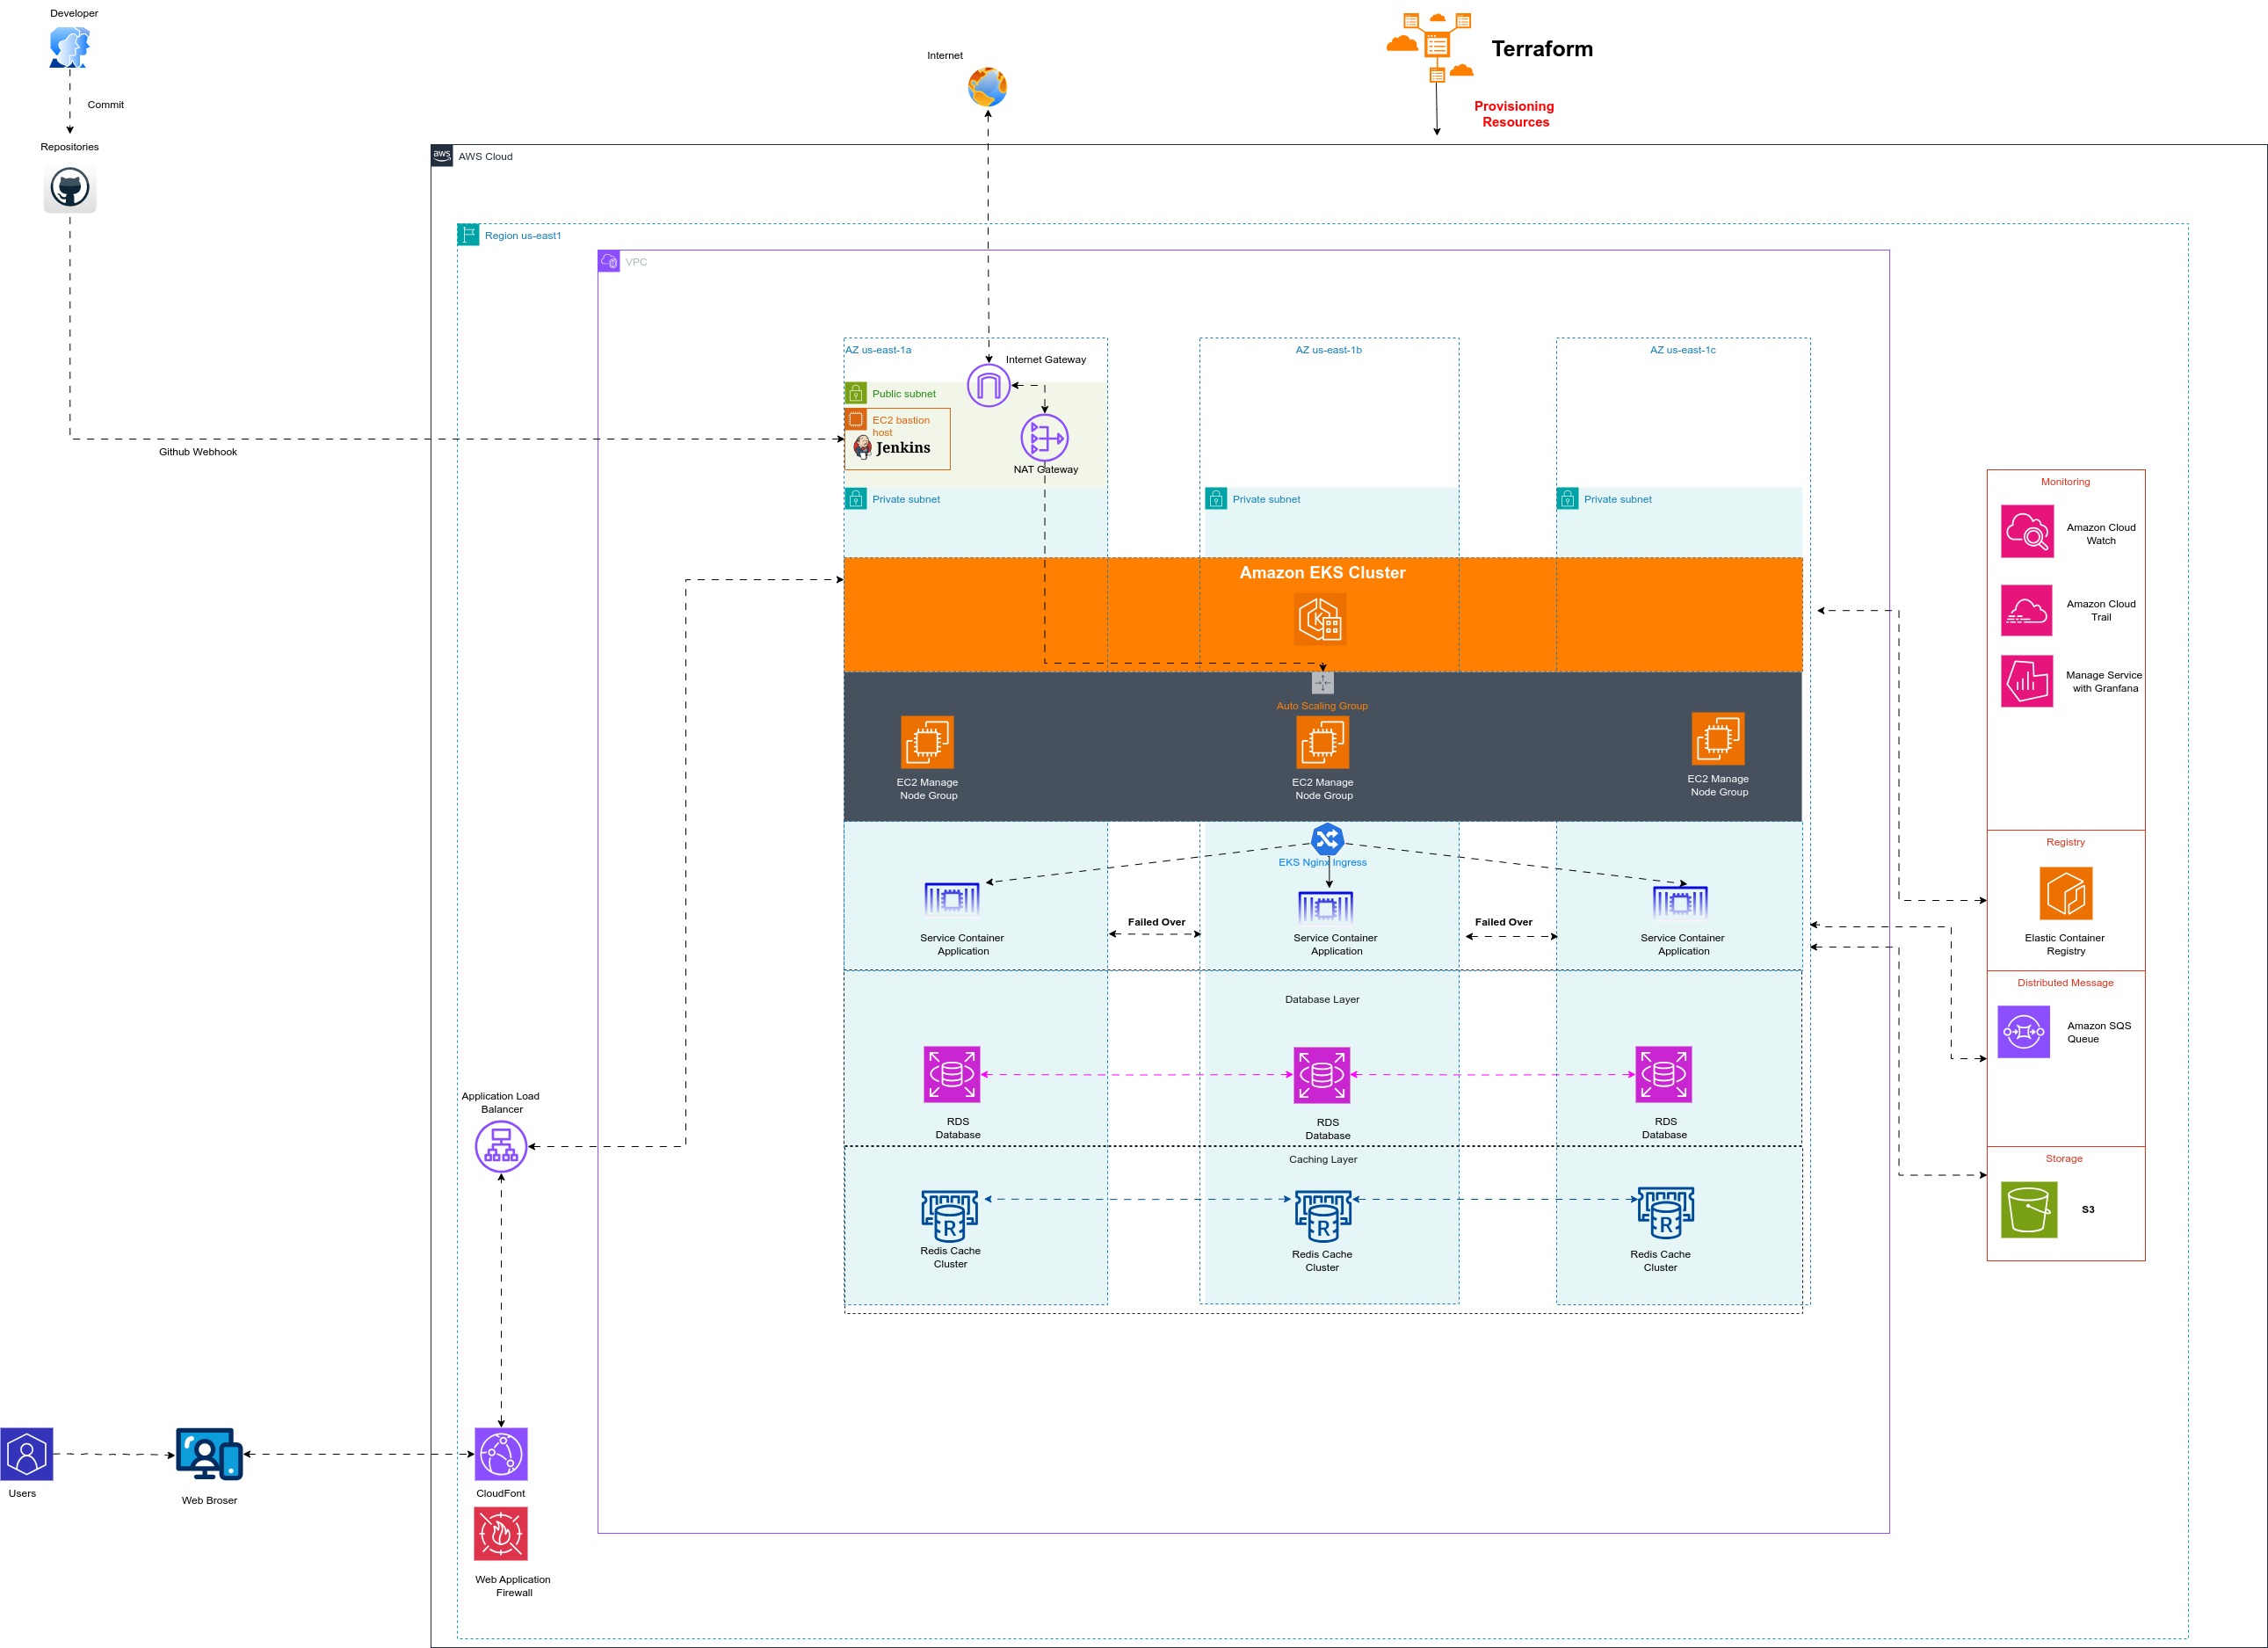Click the middle RDS Database icon

1322,1075
